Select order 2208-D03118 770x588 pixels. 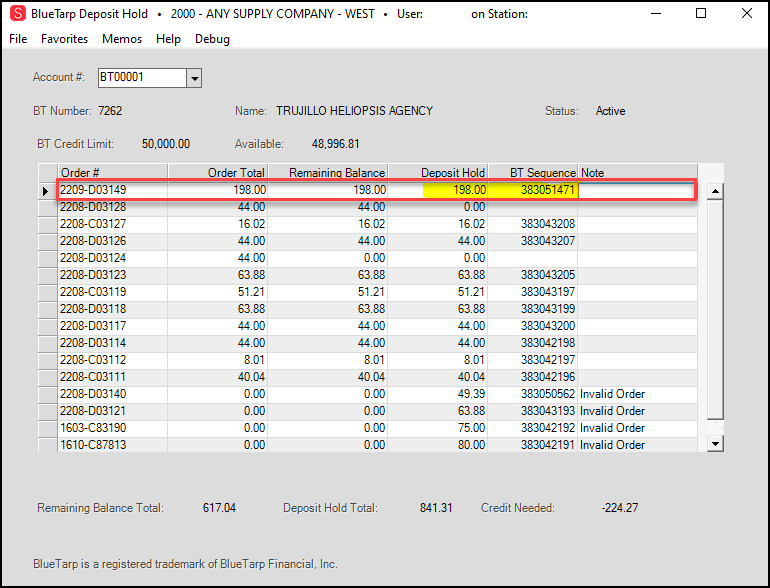112,309
